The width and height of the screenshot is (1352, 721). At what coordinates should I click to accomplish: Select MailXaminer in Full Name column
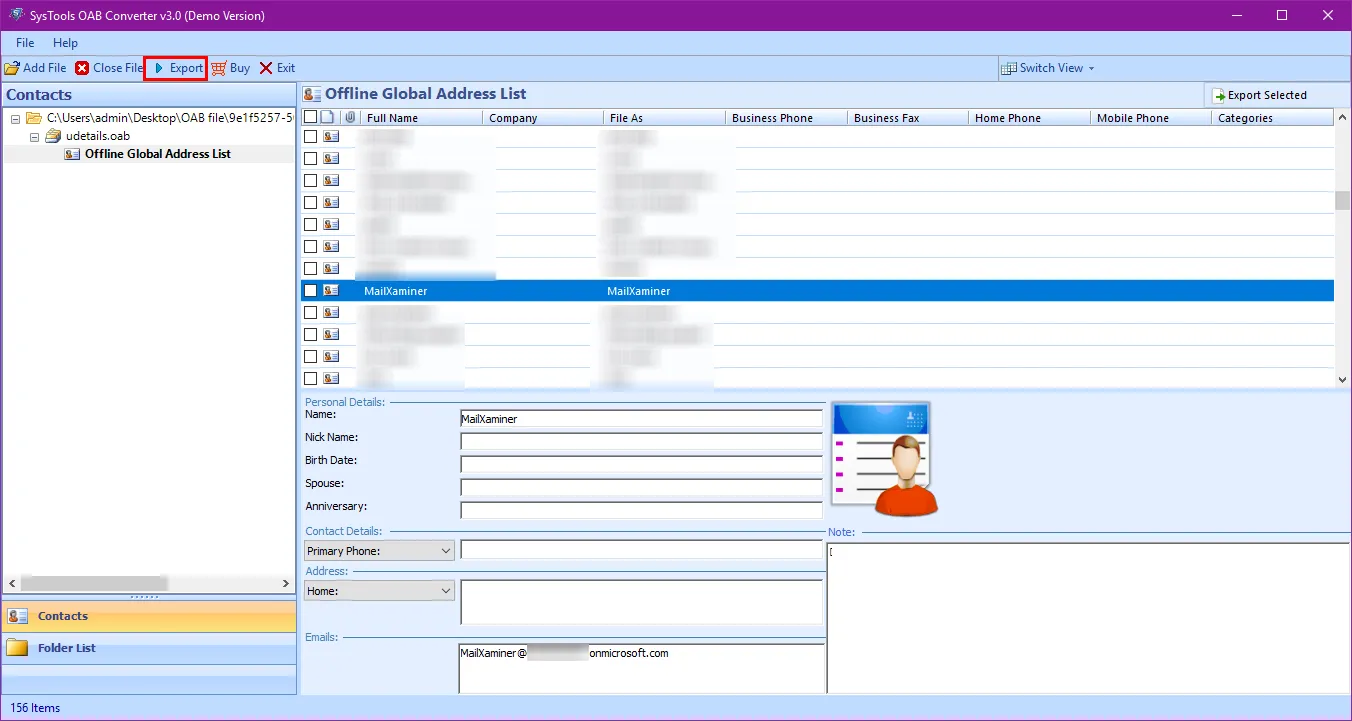(395, 291)
